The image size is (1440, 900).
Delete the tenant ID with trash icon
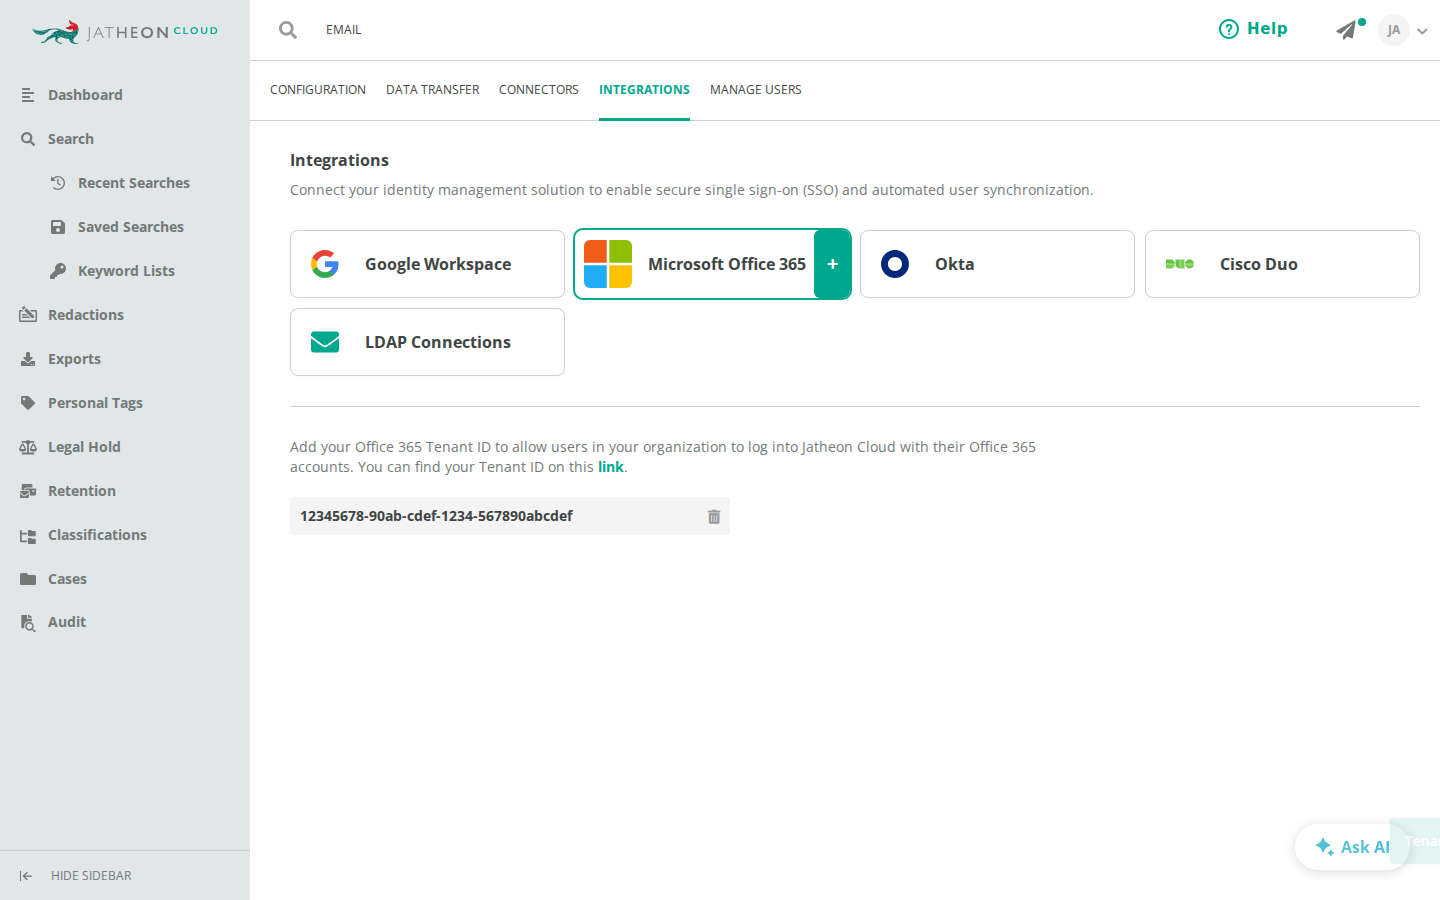click(x=714, y=516)
